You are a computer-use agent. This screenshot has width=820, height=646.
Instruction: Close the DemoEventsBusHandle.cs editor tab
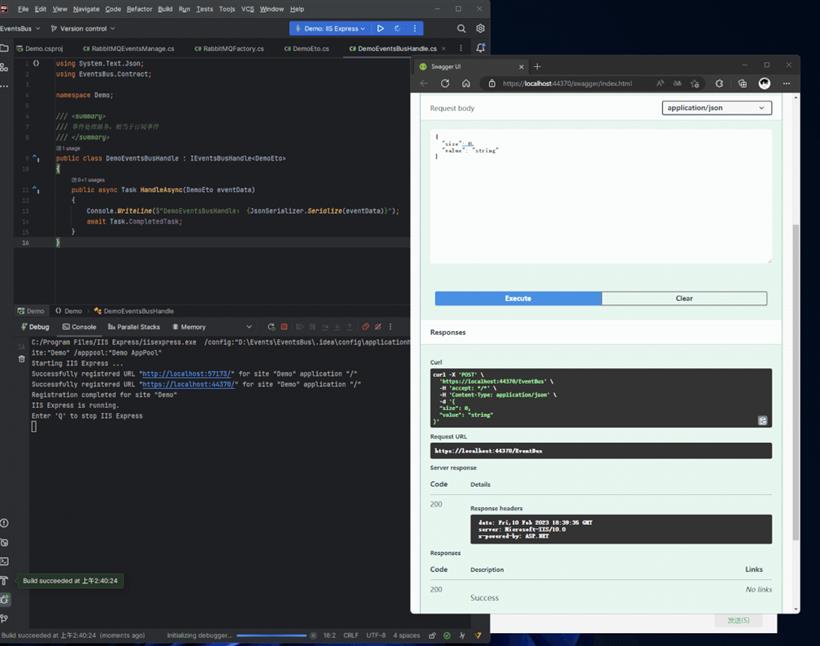(444, 48)
